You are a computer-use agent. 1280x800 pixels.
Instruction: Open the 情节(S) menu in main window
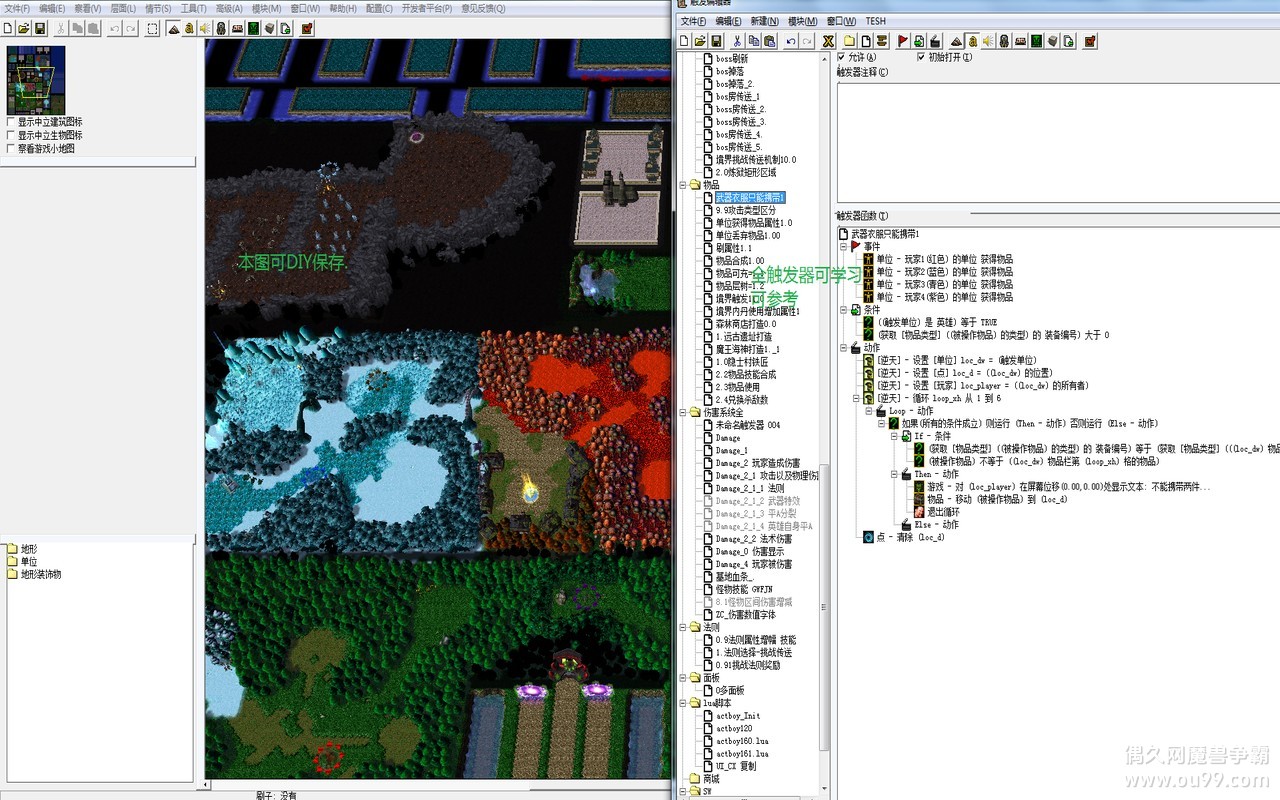click(157, 8)
